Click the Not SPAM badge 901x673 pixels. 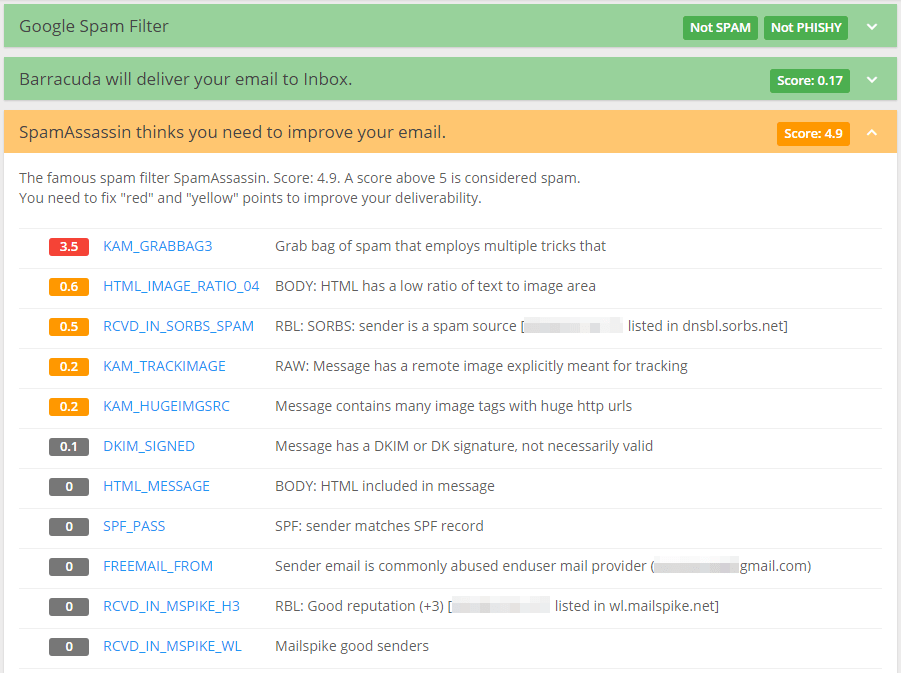click(x=720, y=28)
